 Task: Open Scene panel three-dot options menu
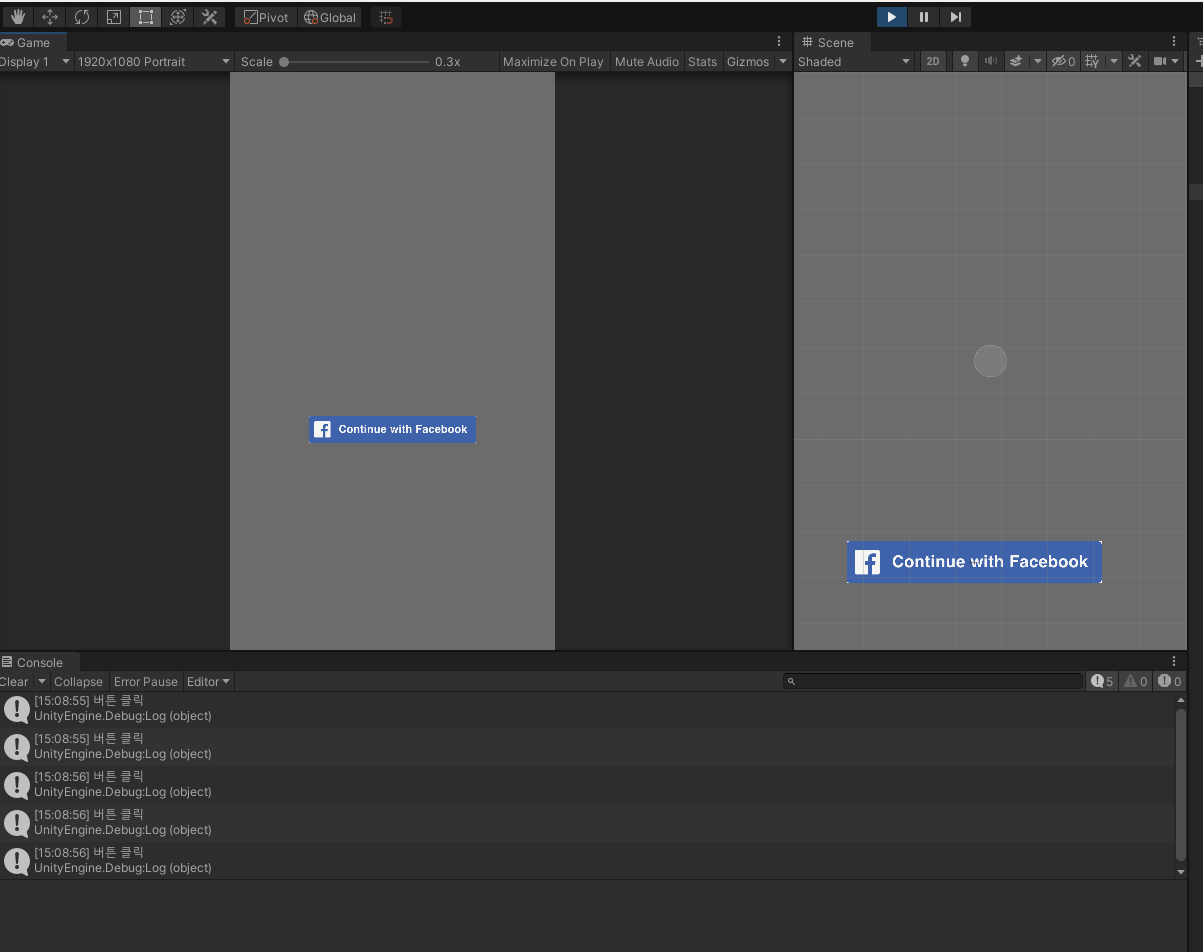coord(1174,42)
